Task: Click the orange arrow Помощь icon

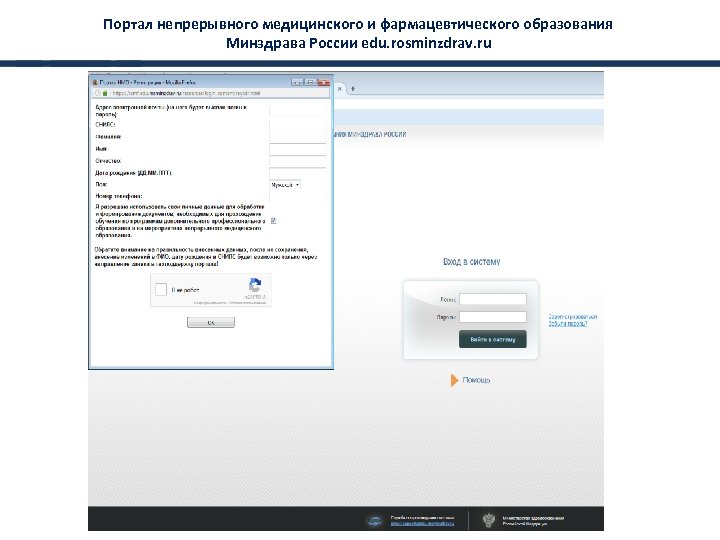Action: (454, 380)
